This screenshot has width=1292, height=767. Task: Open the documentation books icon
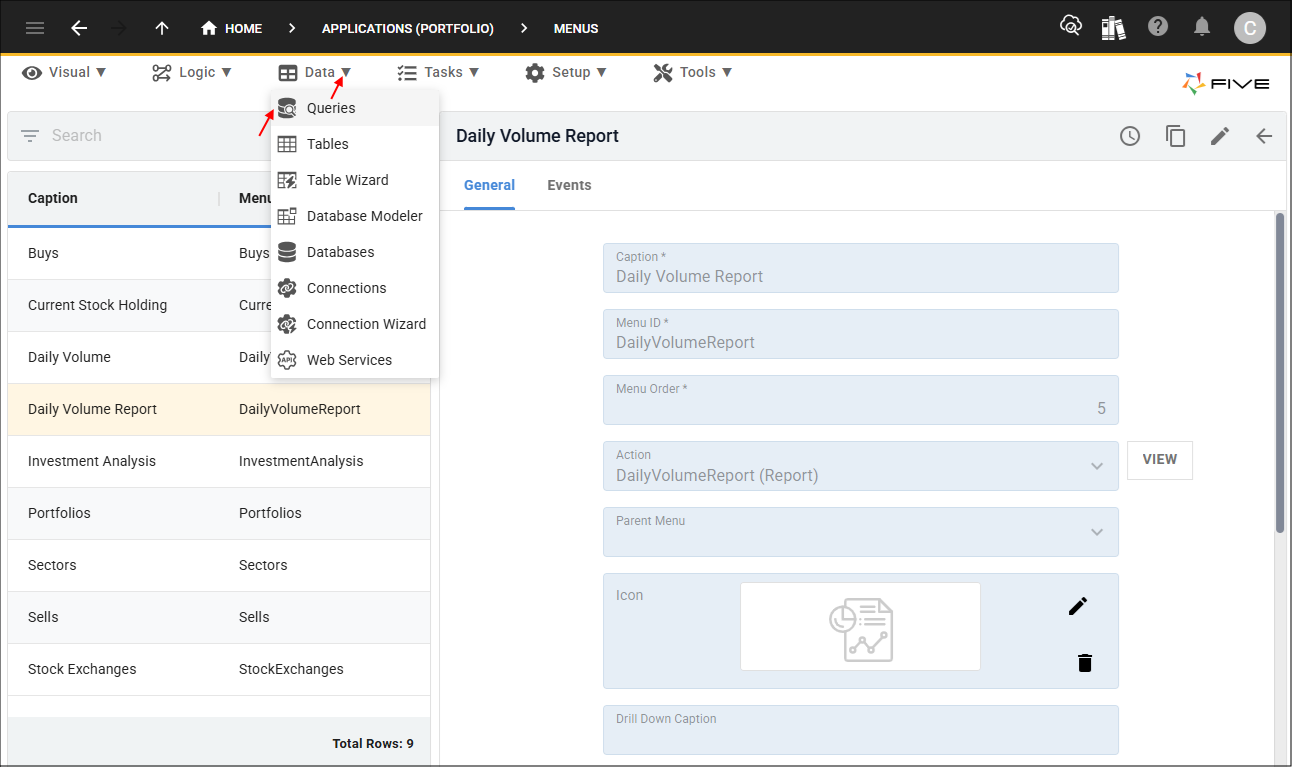coord(1113,27)
